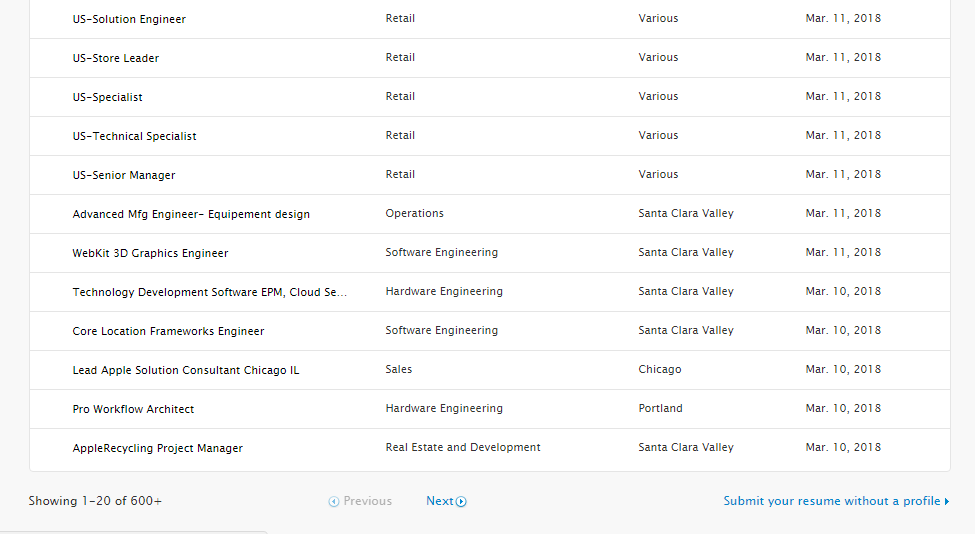Go to Next page of results
This screenshot has width=975, height=534.
pos(440,501)
